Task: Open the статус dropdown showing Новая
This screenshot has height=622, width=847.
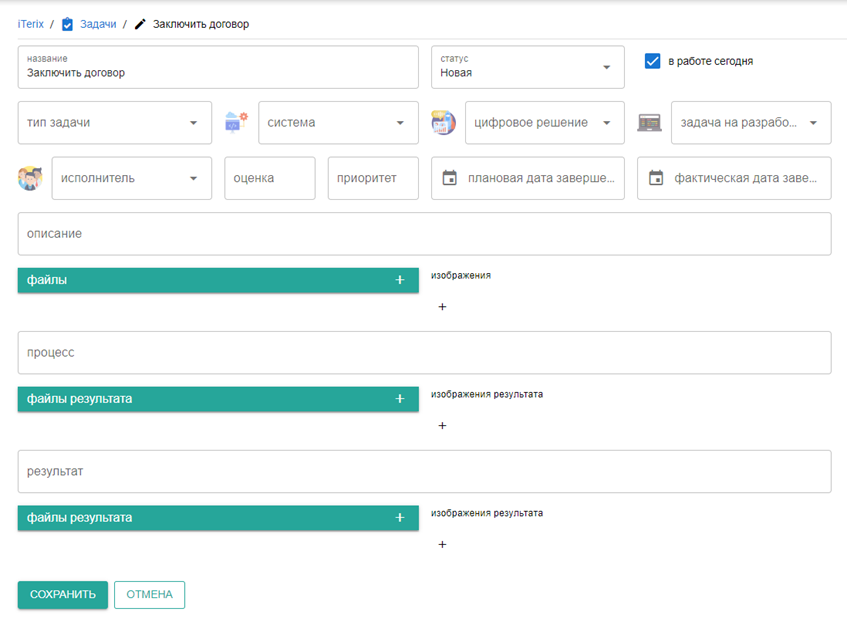Action: click(528, 67)
